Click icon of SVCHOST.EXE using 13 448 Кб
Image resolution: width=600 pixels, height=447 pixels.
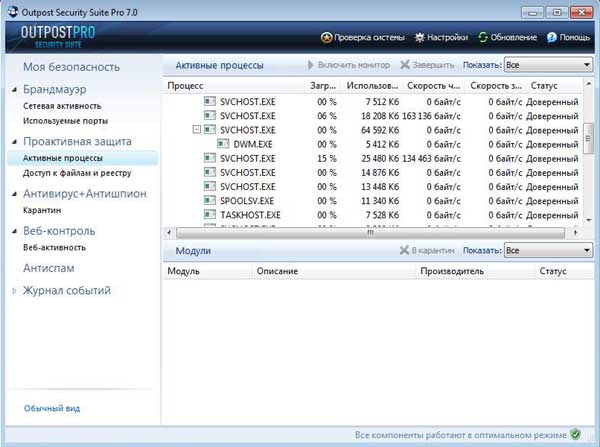click(210, 186)
